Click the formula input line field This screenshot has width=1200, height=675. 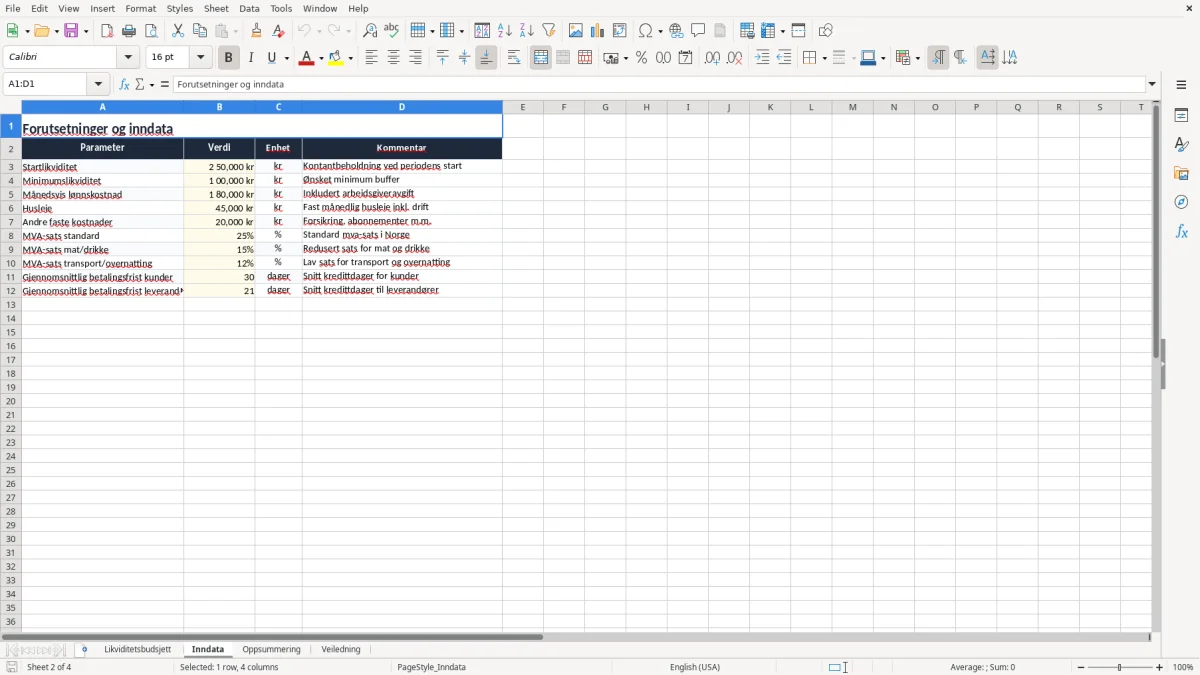pyautogui.click(x=659, y=85)
